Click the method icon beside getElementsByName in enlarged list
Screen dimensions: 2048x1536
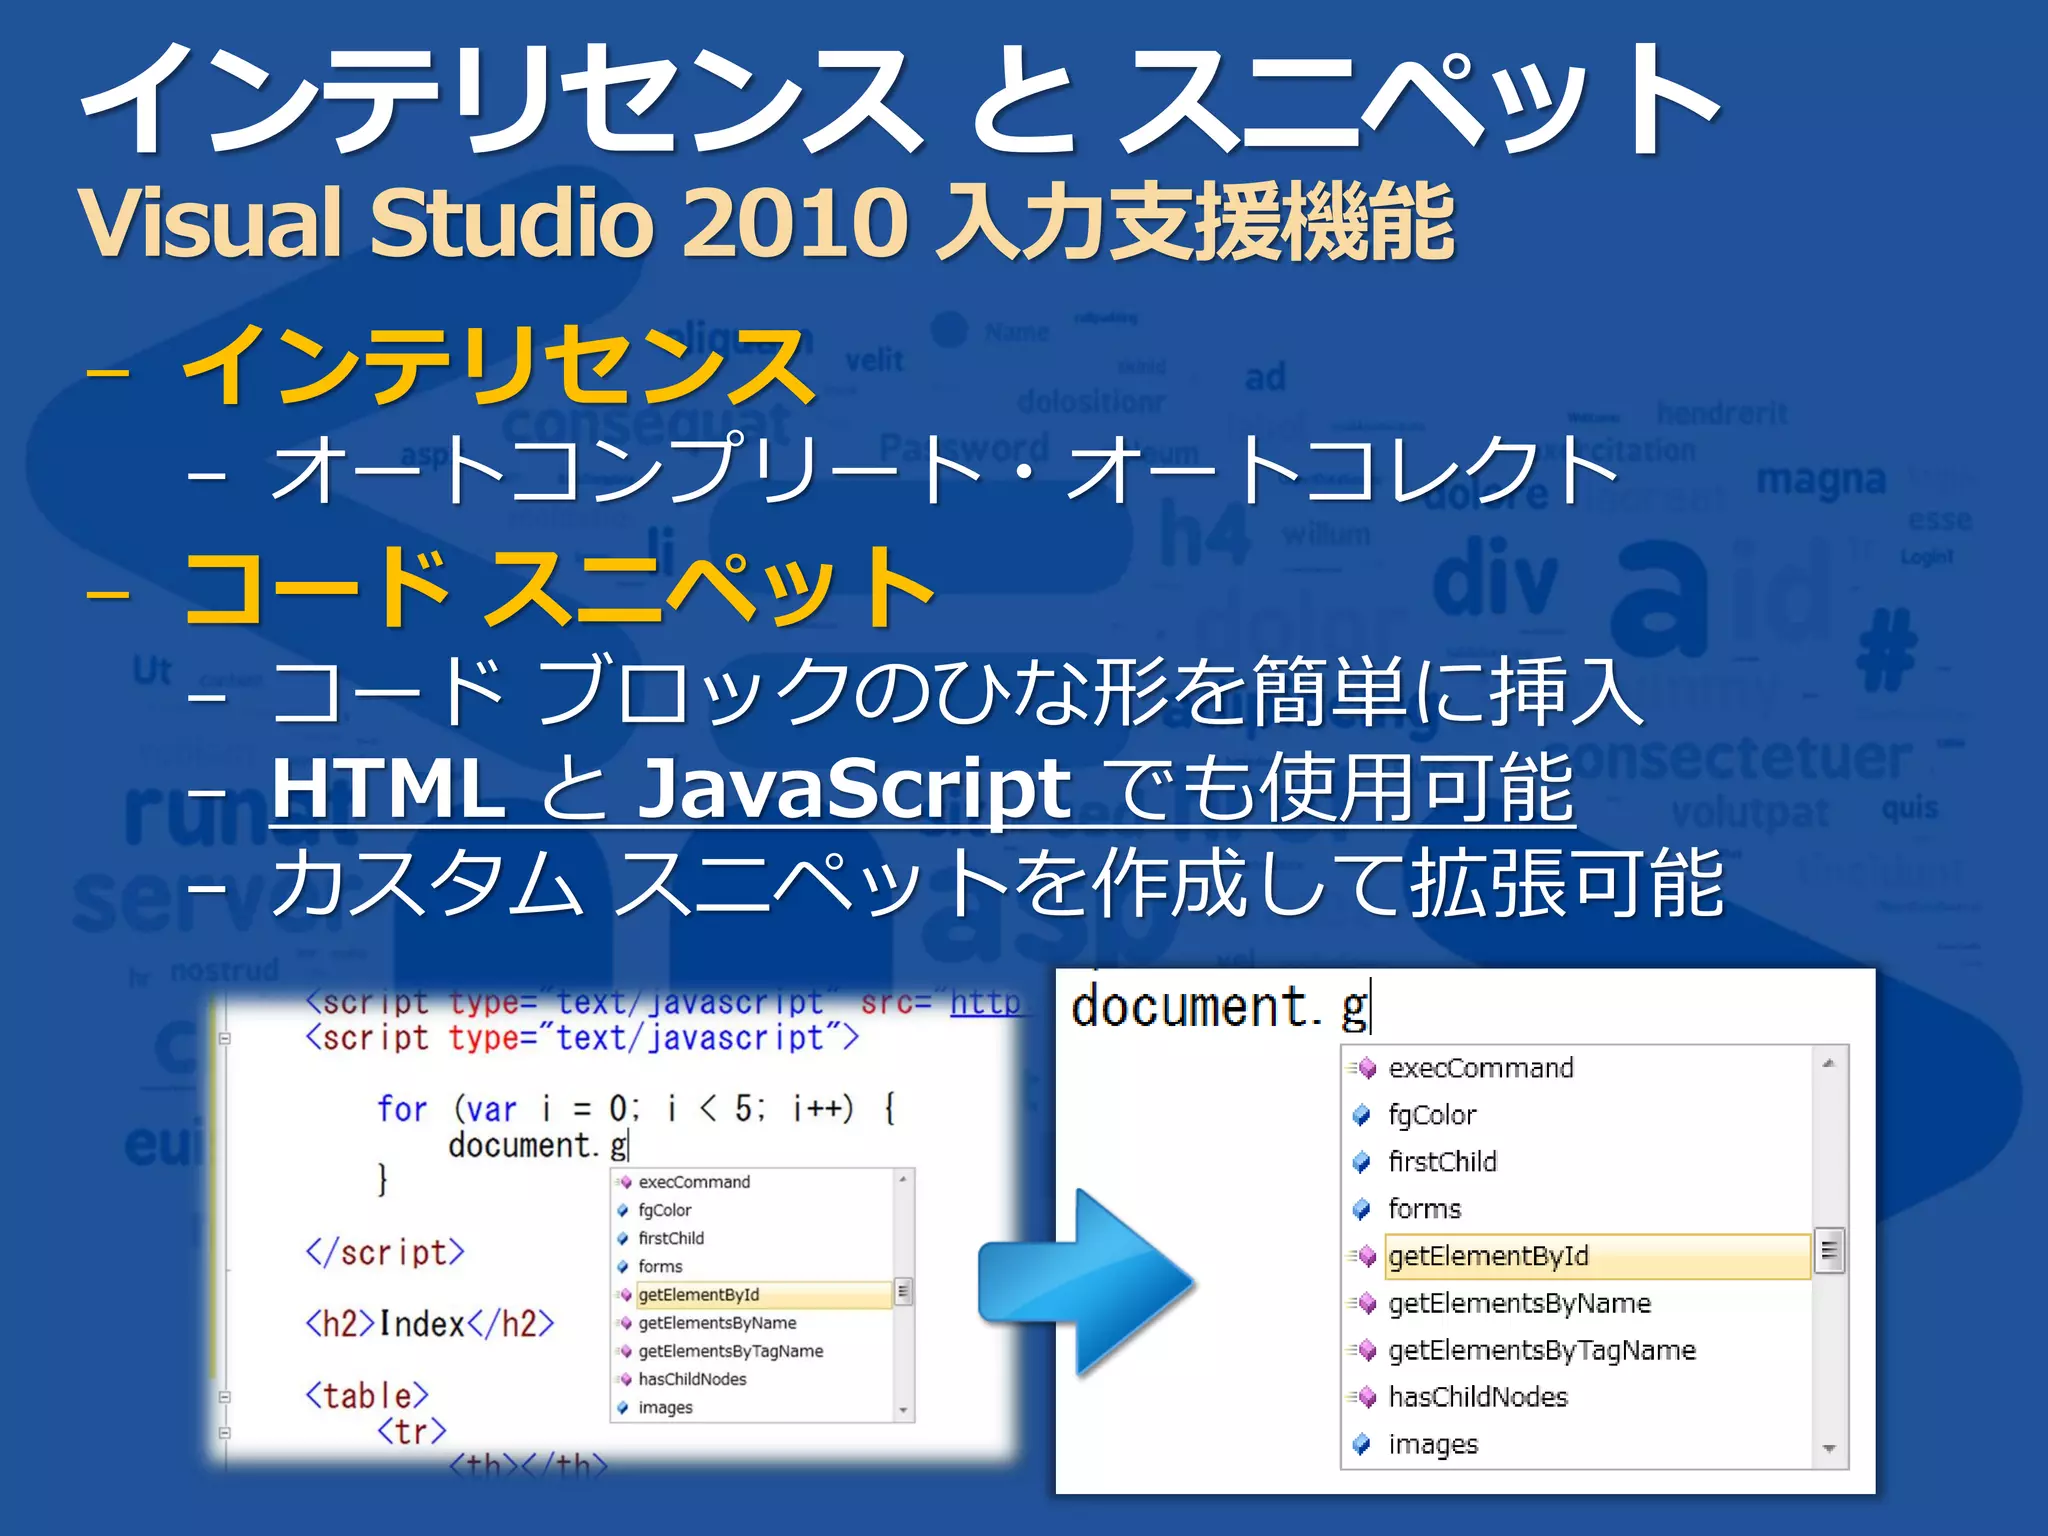tap(1363, 1303)
